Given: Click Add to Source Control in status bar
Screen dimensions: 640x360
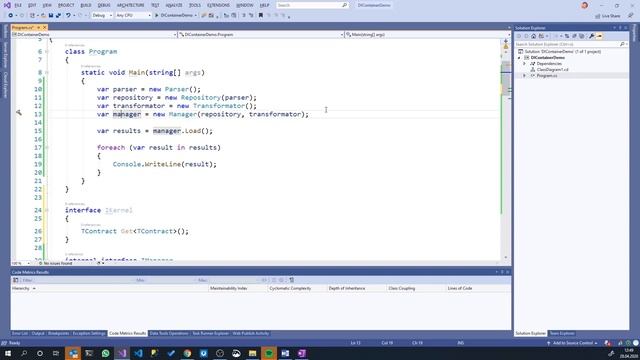Looking at the screenshot, I should point(572,343).
